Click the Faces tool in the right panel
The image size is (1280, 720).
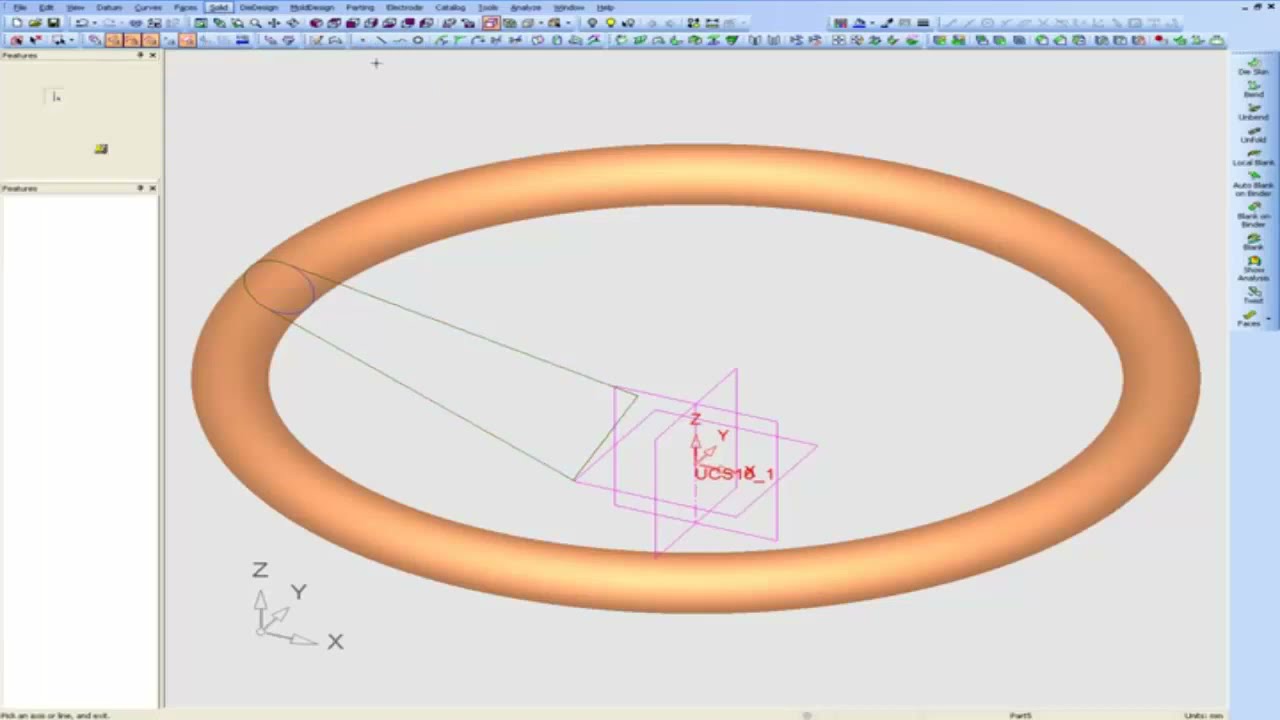[1249, 319]
